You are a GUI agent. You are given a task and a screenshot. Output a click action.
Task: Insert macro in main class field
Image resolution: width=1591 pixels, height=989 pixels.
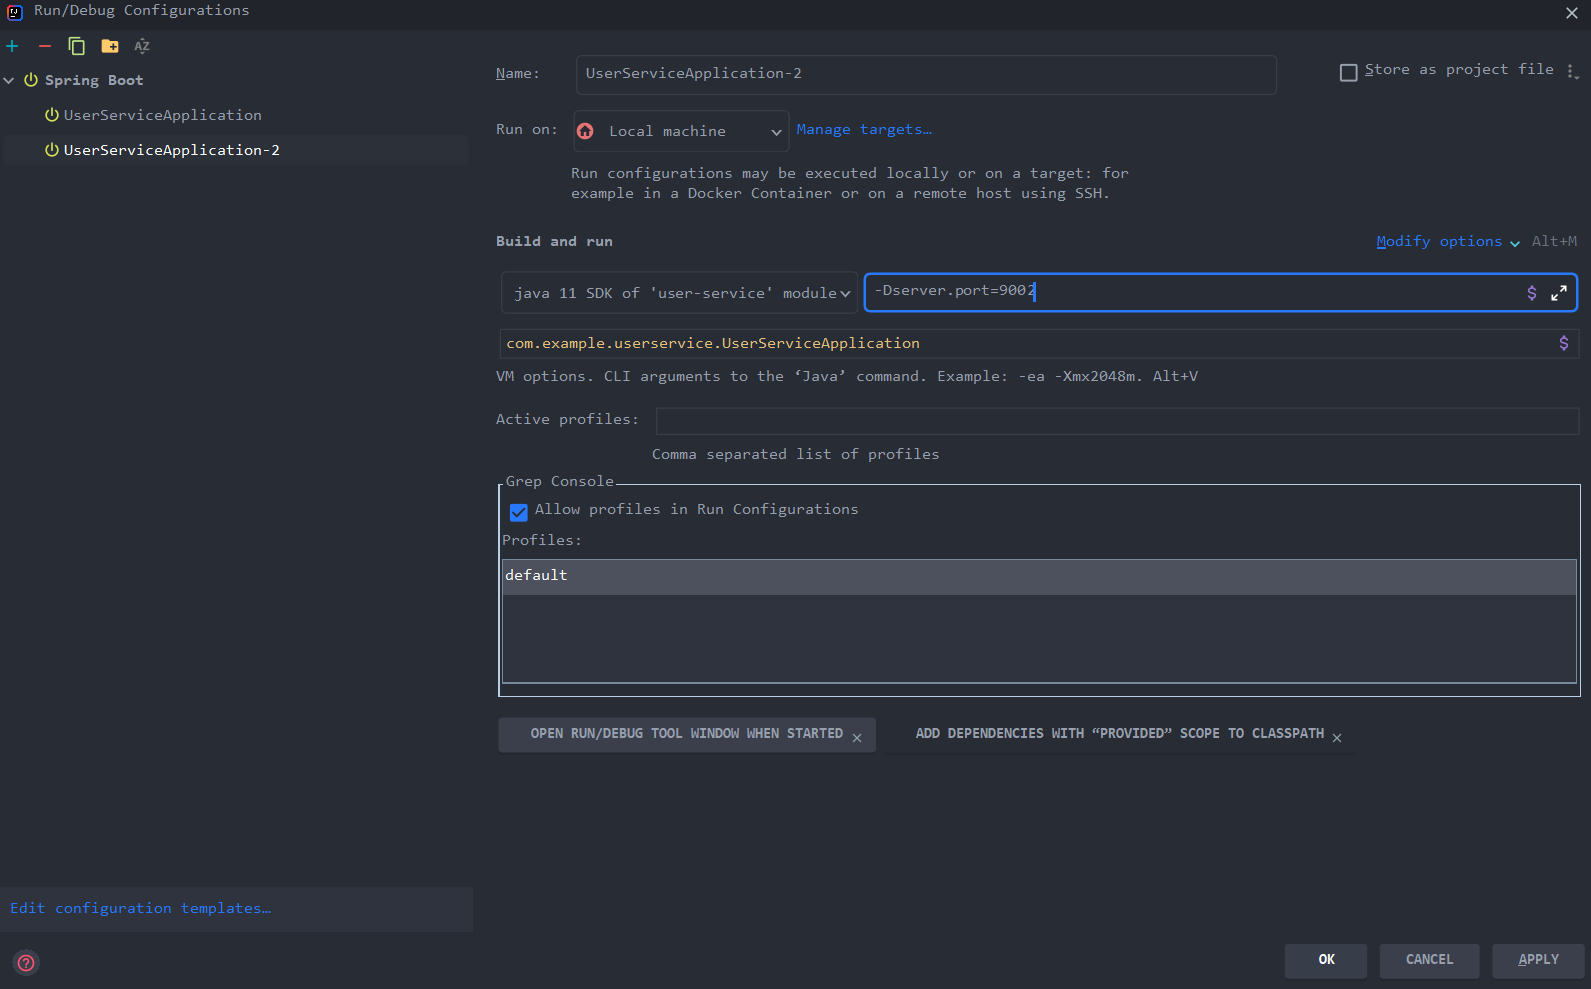(x=1564, y=343)
